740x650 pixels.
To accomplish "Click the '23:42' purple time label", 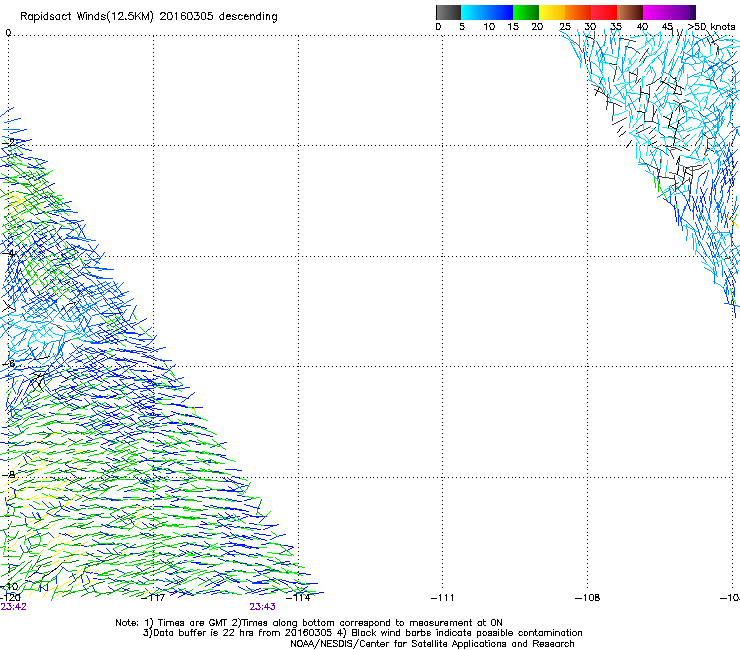I will click(13, 607).
